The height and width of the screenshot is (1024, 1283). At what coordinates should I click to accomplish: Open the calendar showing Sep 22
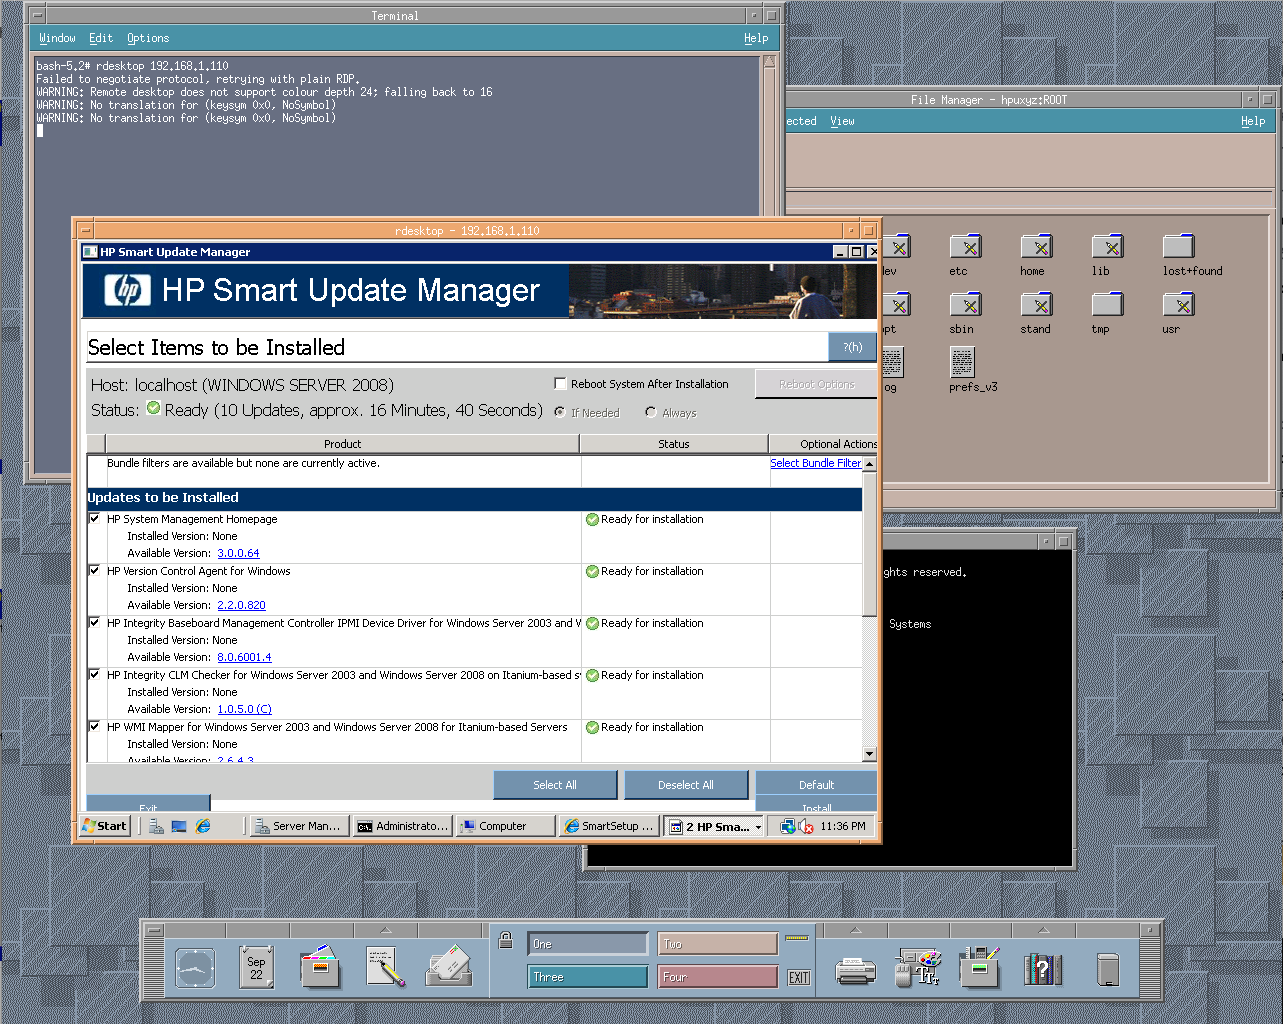click(256, 967)
